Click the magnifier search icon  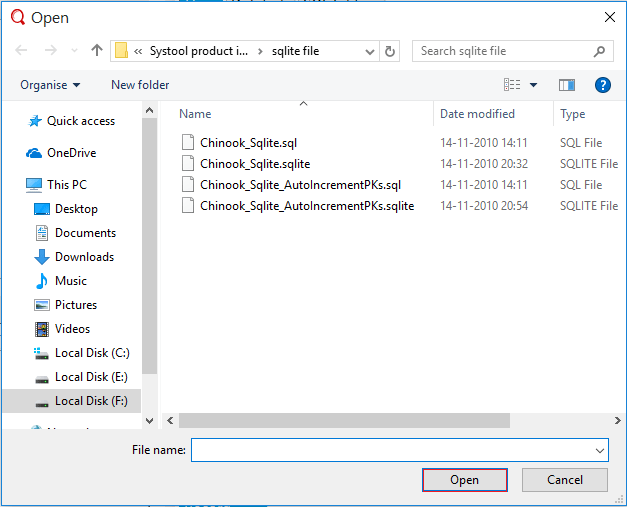pyautogui.click(x=599, y=51)
